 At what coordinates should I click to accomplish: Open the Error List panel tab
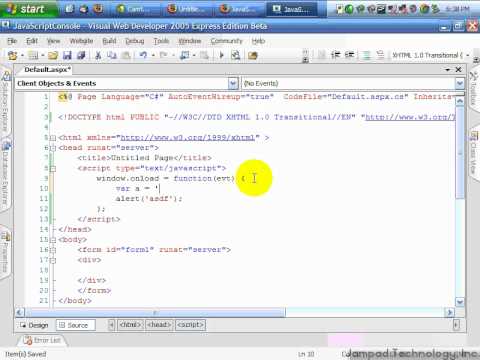42,340
